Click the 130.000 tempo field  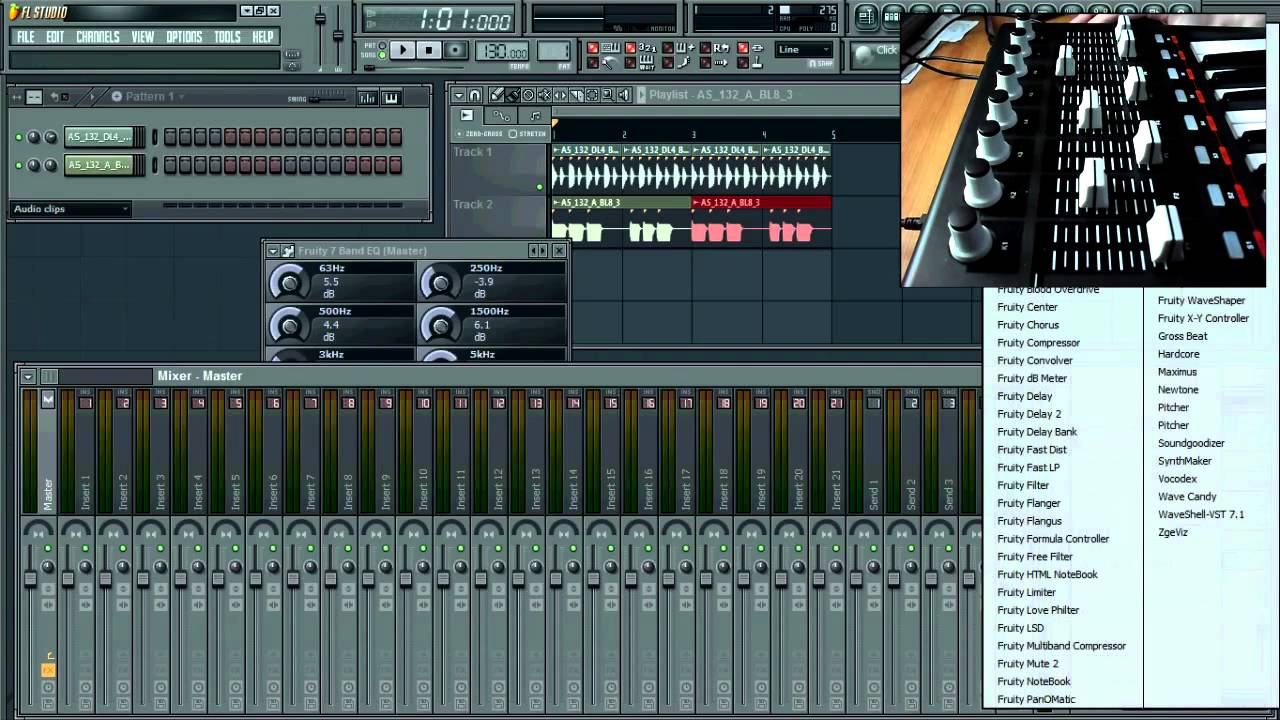[x=504, y=52]
